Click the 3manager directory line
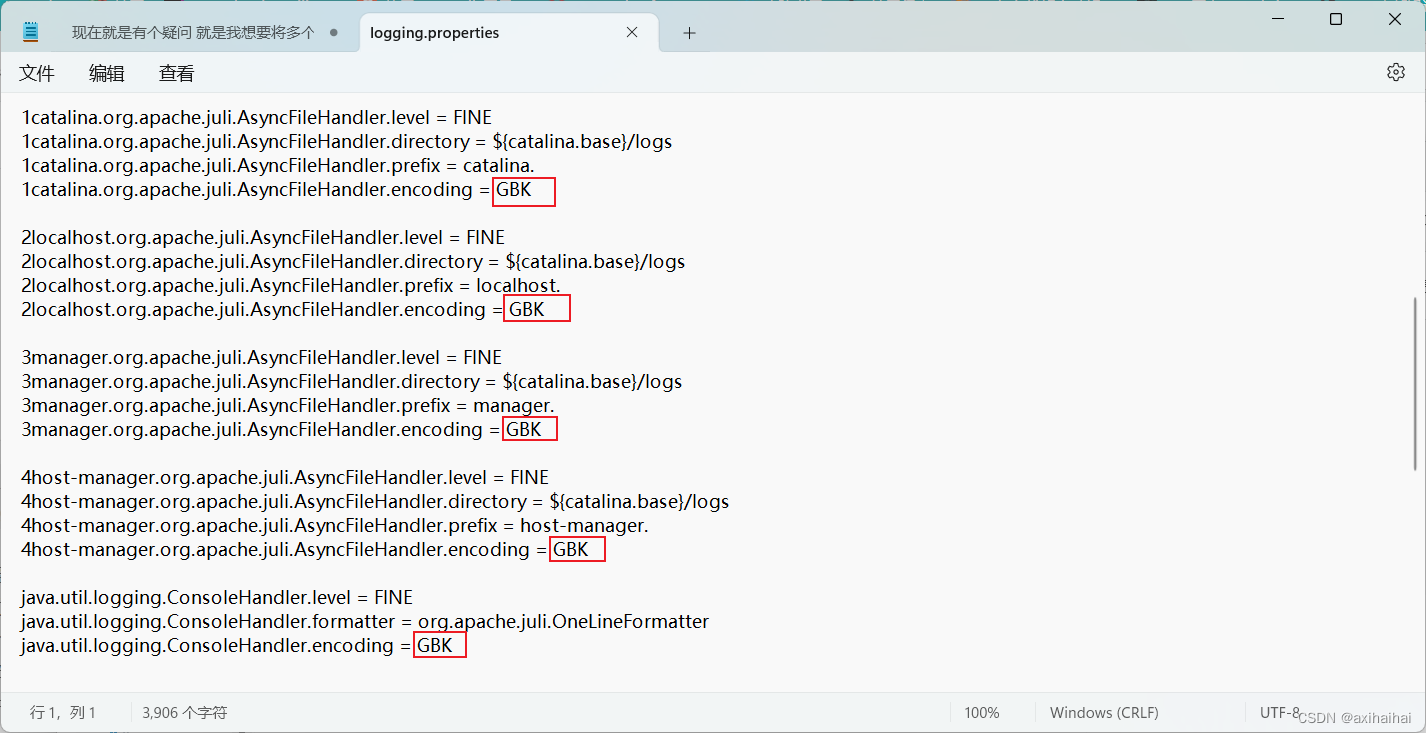The image size is (1426, 733). tap(351, 381)
